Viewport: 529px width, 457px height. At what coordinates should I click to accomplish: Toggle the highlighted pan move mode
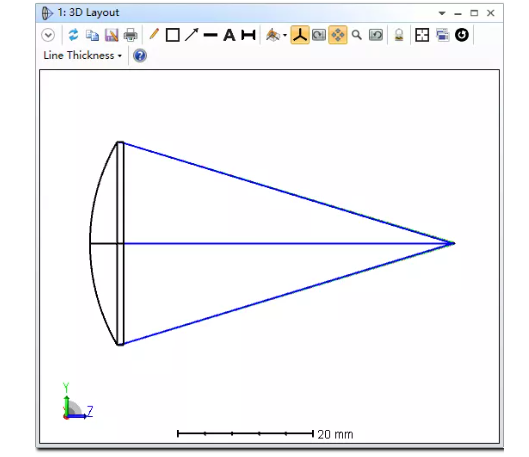(x=338, y=35)
